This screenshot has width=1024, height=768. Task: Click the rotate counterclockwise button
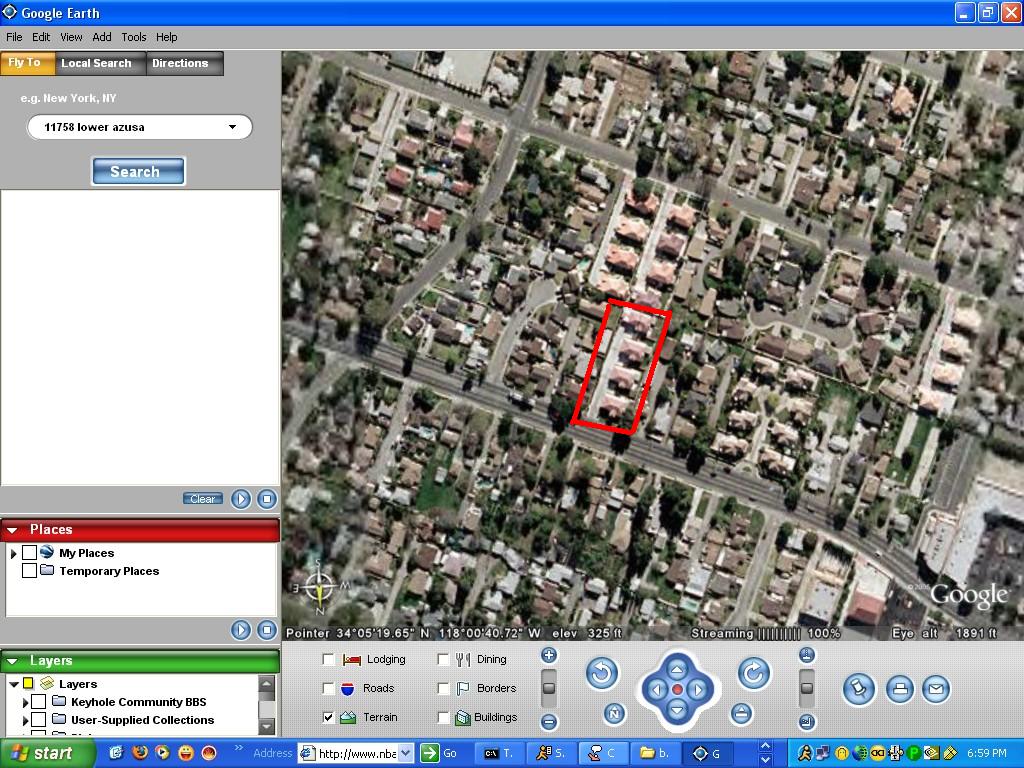click(x=601, y=674)
